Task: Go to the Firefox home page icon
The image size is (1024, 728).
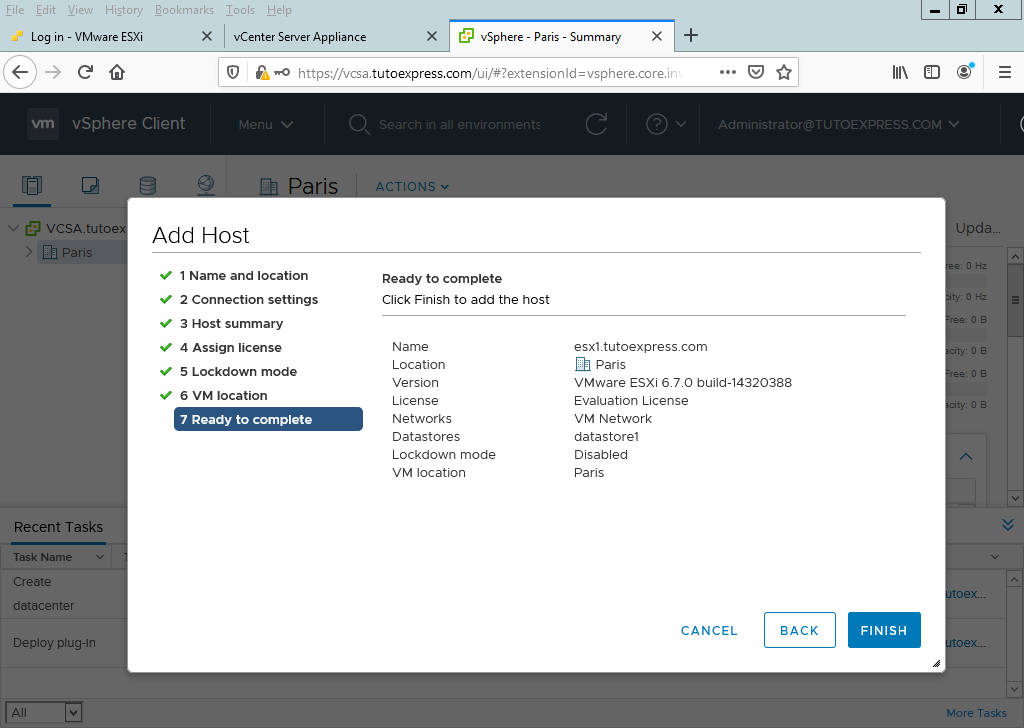Action: pyautogui.click(x=117, y=72)
